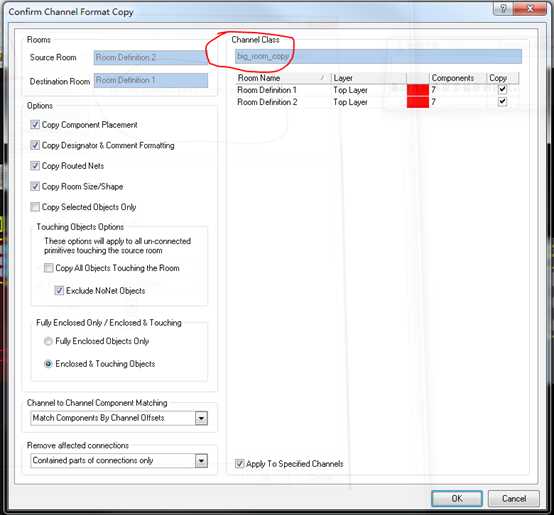
Task: Click Top Layer cell of Room Definition 2
Action: [x=350, y=102]
